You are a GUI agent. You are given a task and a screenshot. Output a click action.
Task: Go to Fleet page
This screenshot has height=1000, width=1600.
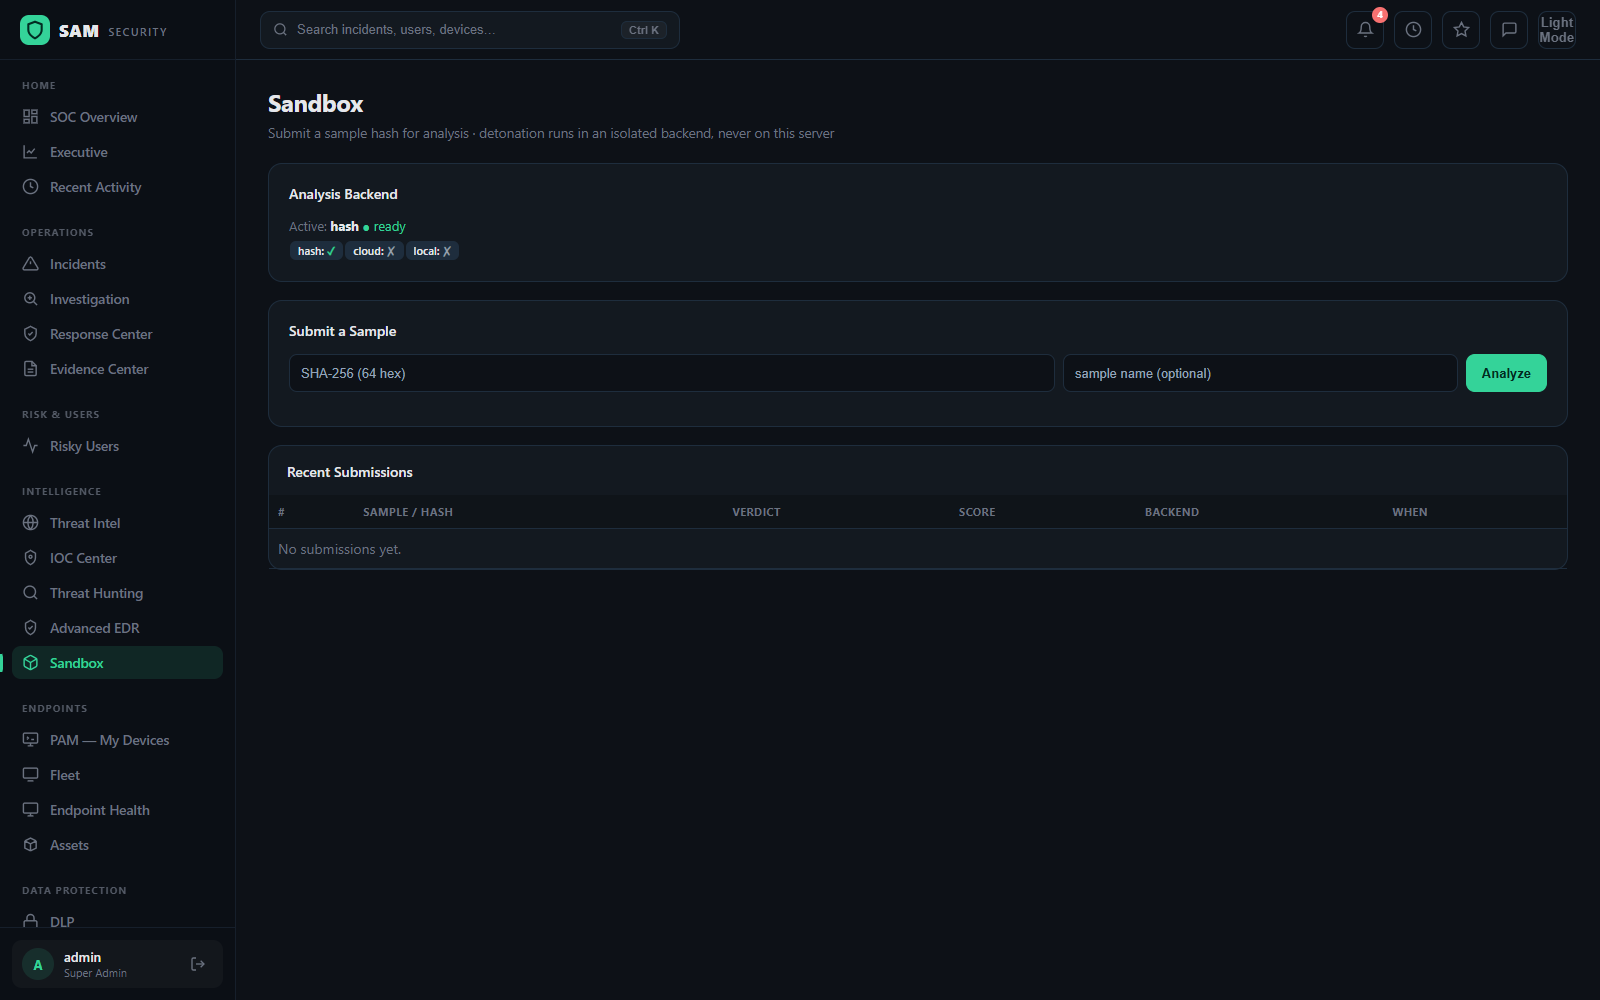tap(117, 775)
